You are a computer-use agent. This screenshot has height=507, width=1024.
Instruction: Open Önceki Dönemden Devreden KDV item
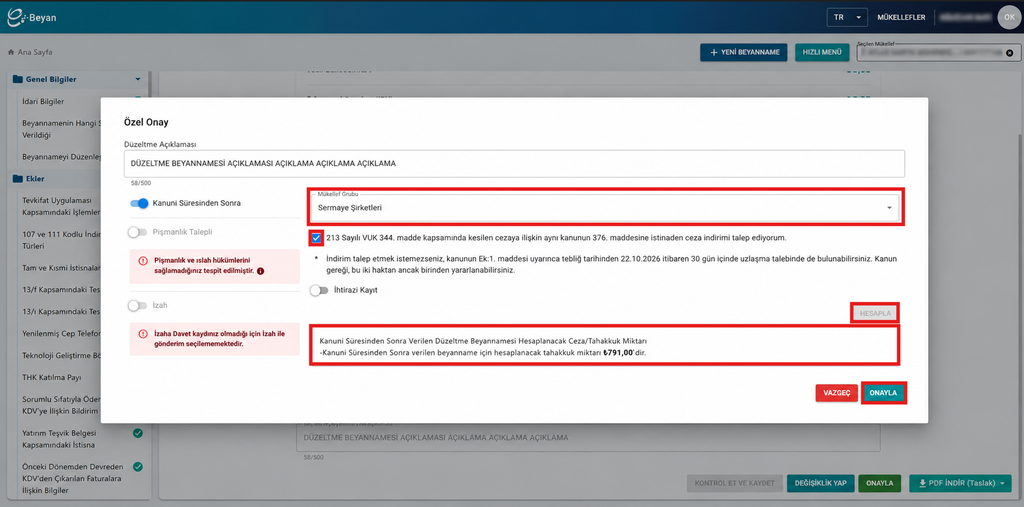(x=73, y=479)
